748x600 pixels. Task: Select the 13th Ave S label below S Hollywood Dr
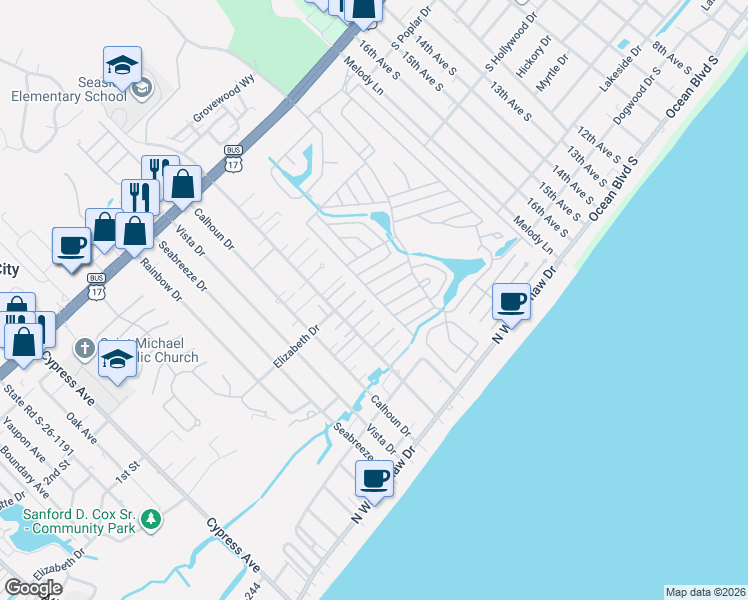(510, 101)
